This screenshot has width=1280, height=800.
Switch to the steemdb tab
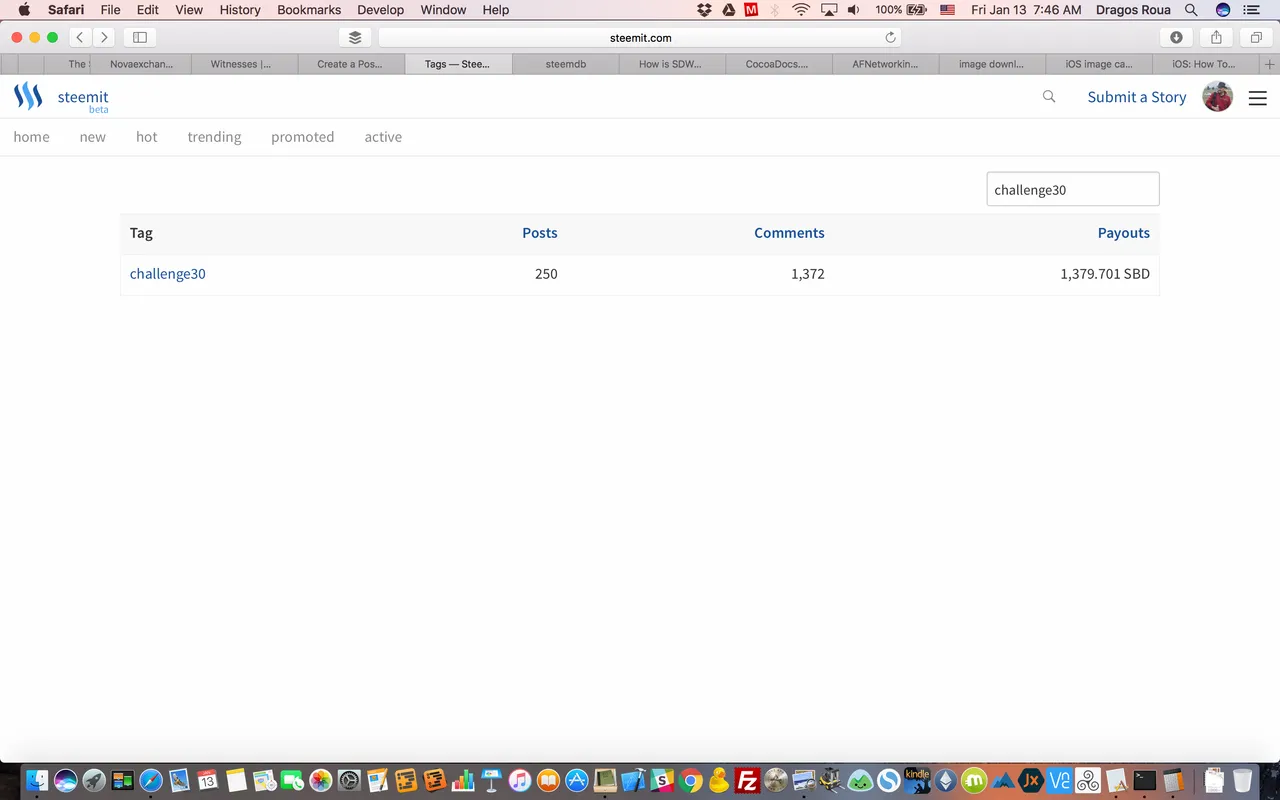point(566,64)
